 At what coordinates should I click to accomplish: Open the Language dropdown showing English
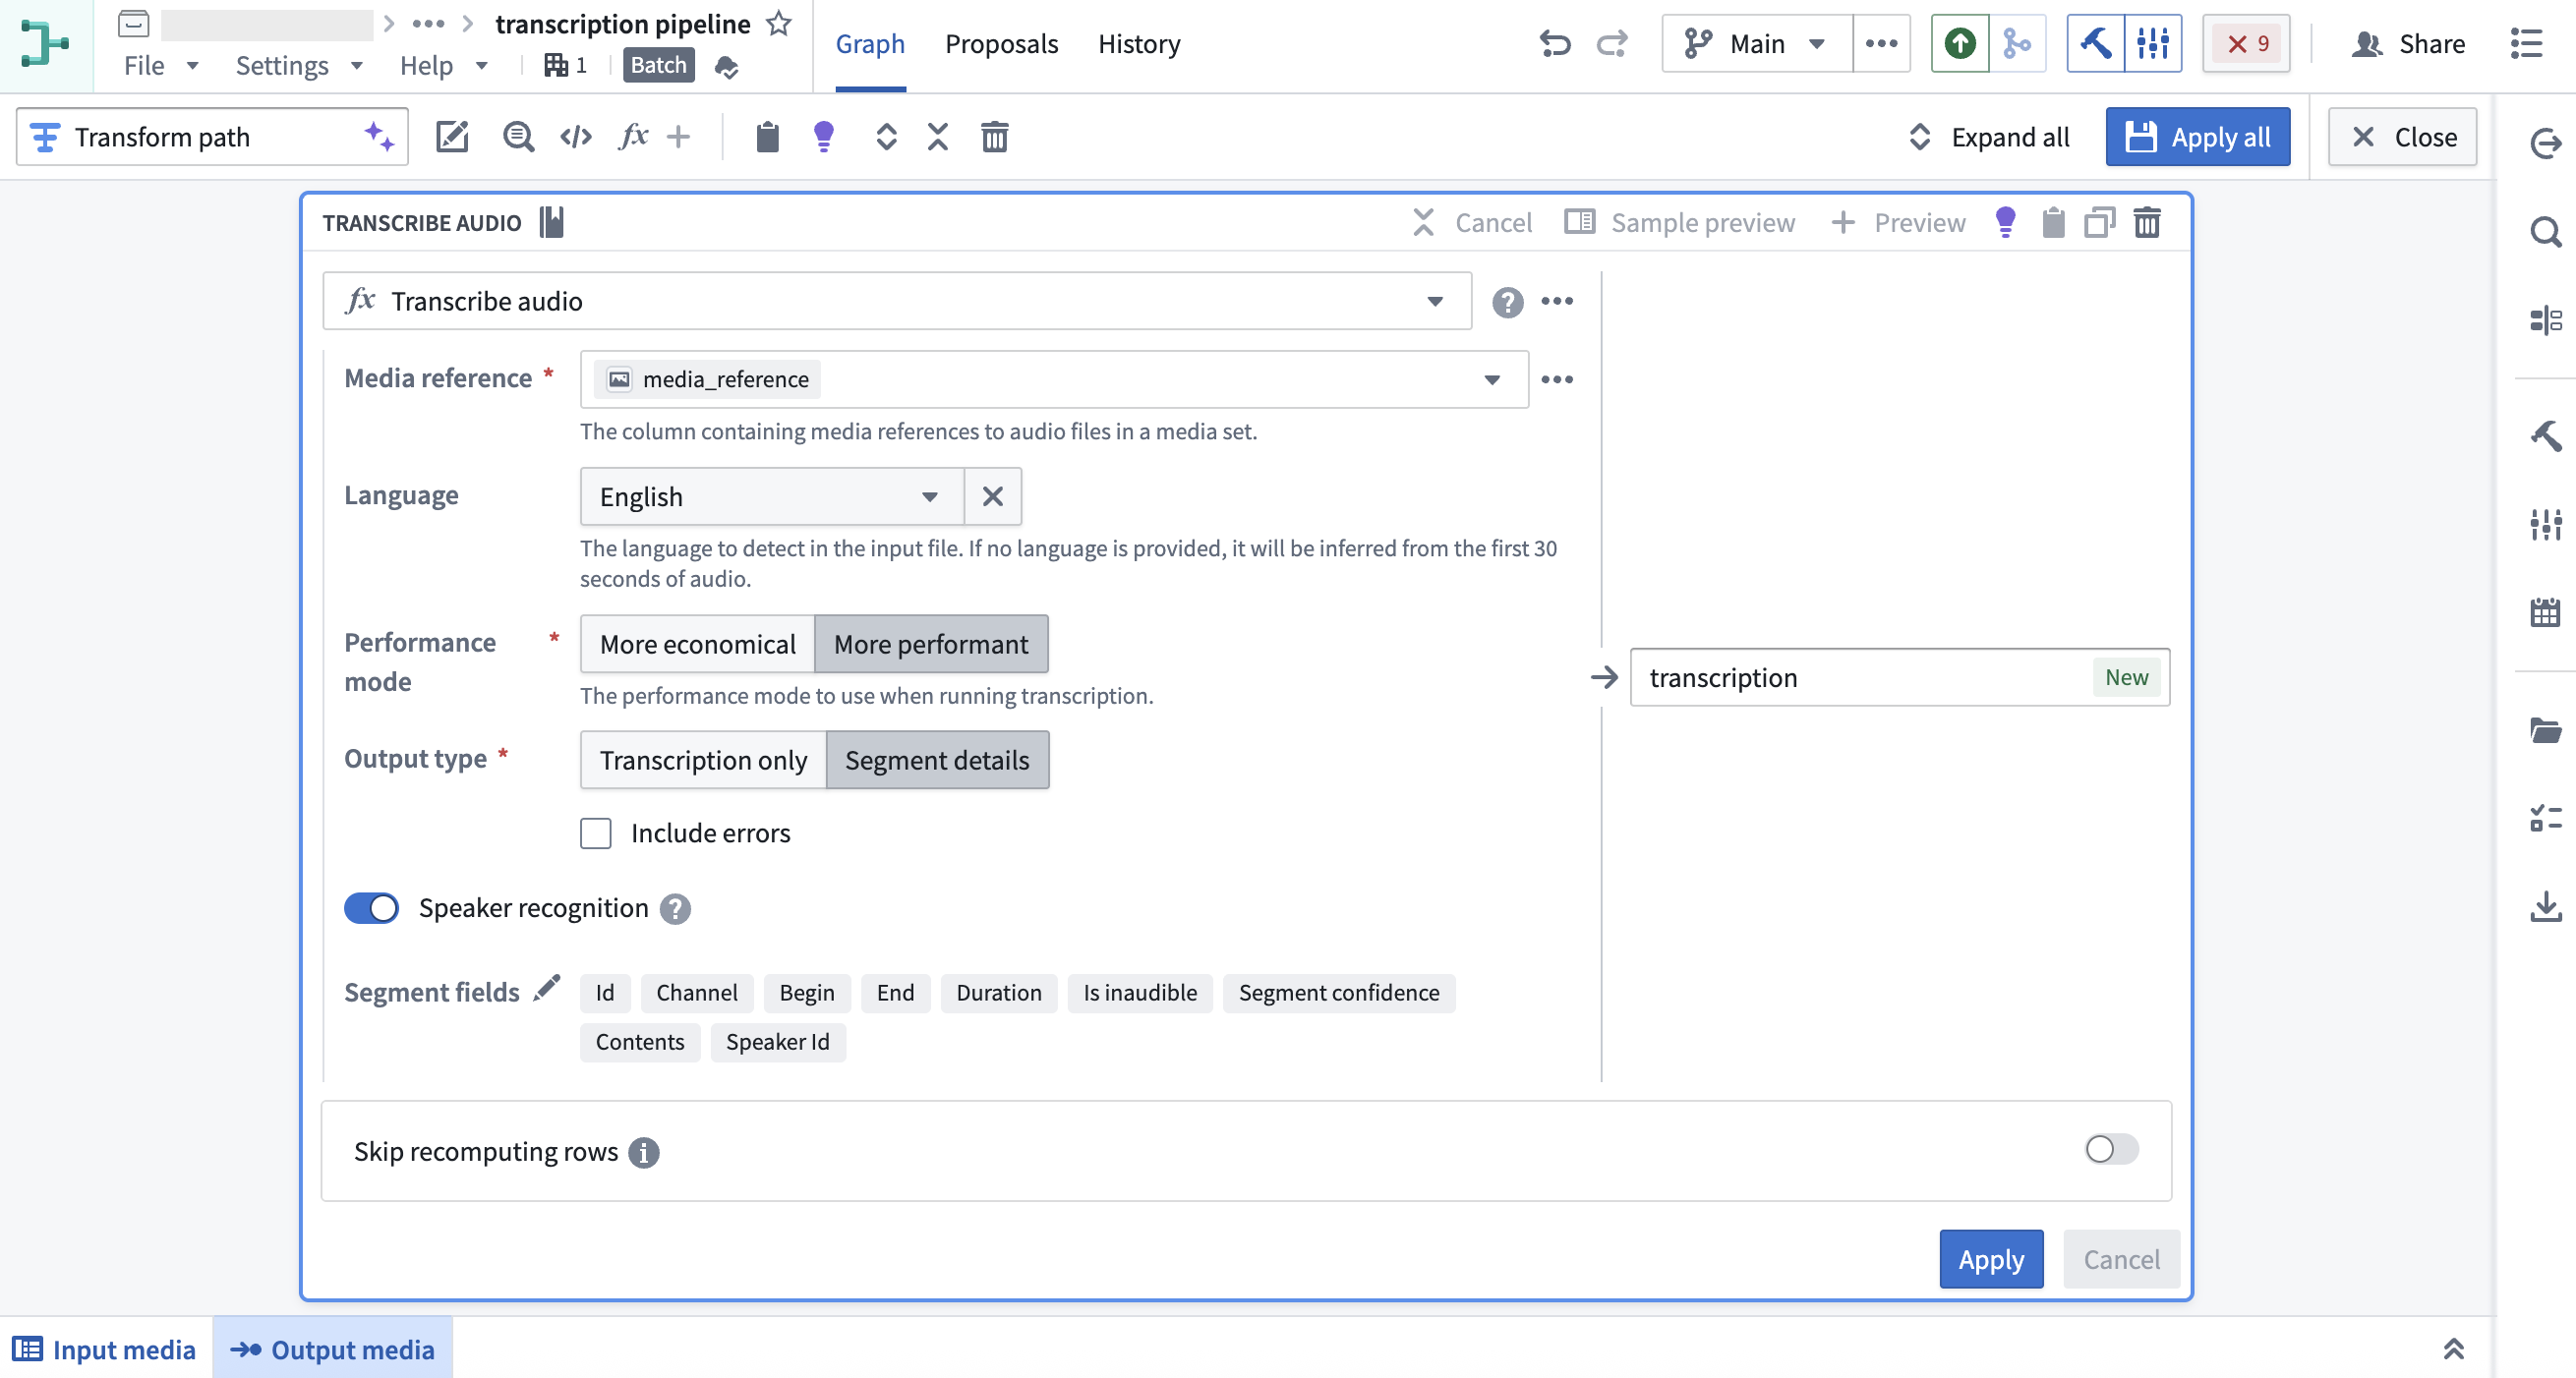pos(771,496)
